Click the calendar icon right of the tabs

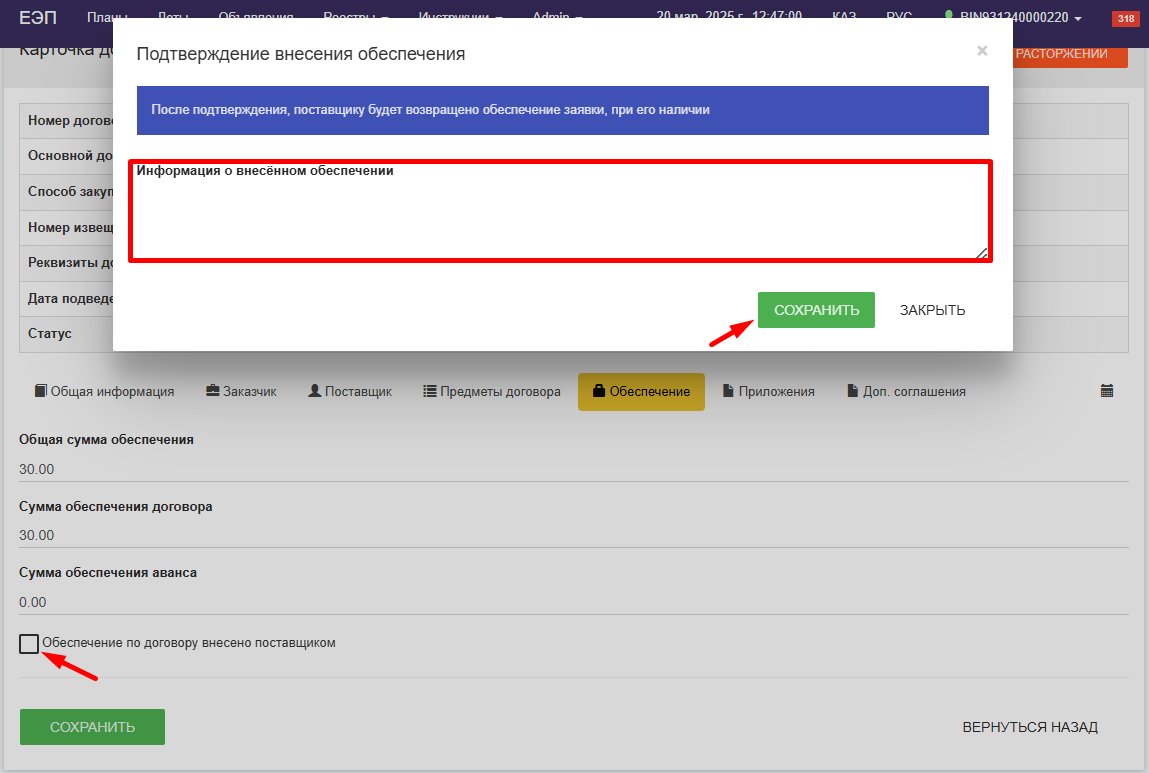[x=1107, y=392]
